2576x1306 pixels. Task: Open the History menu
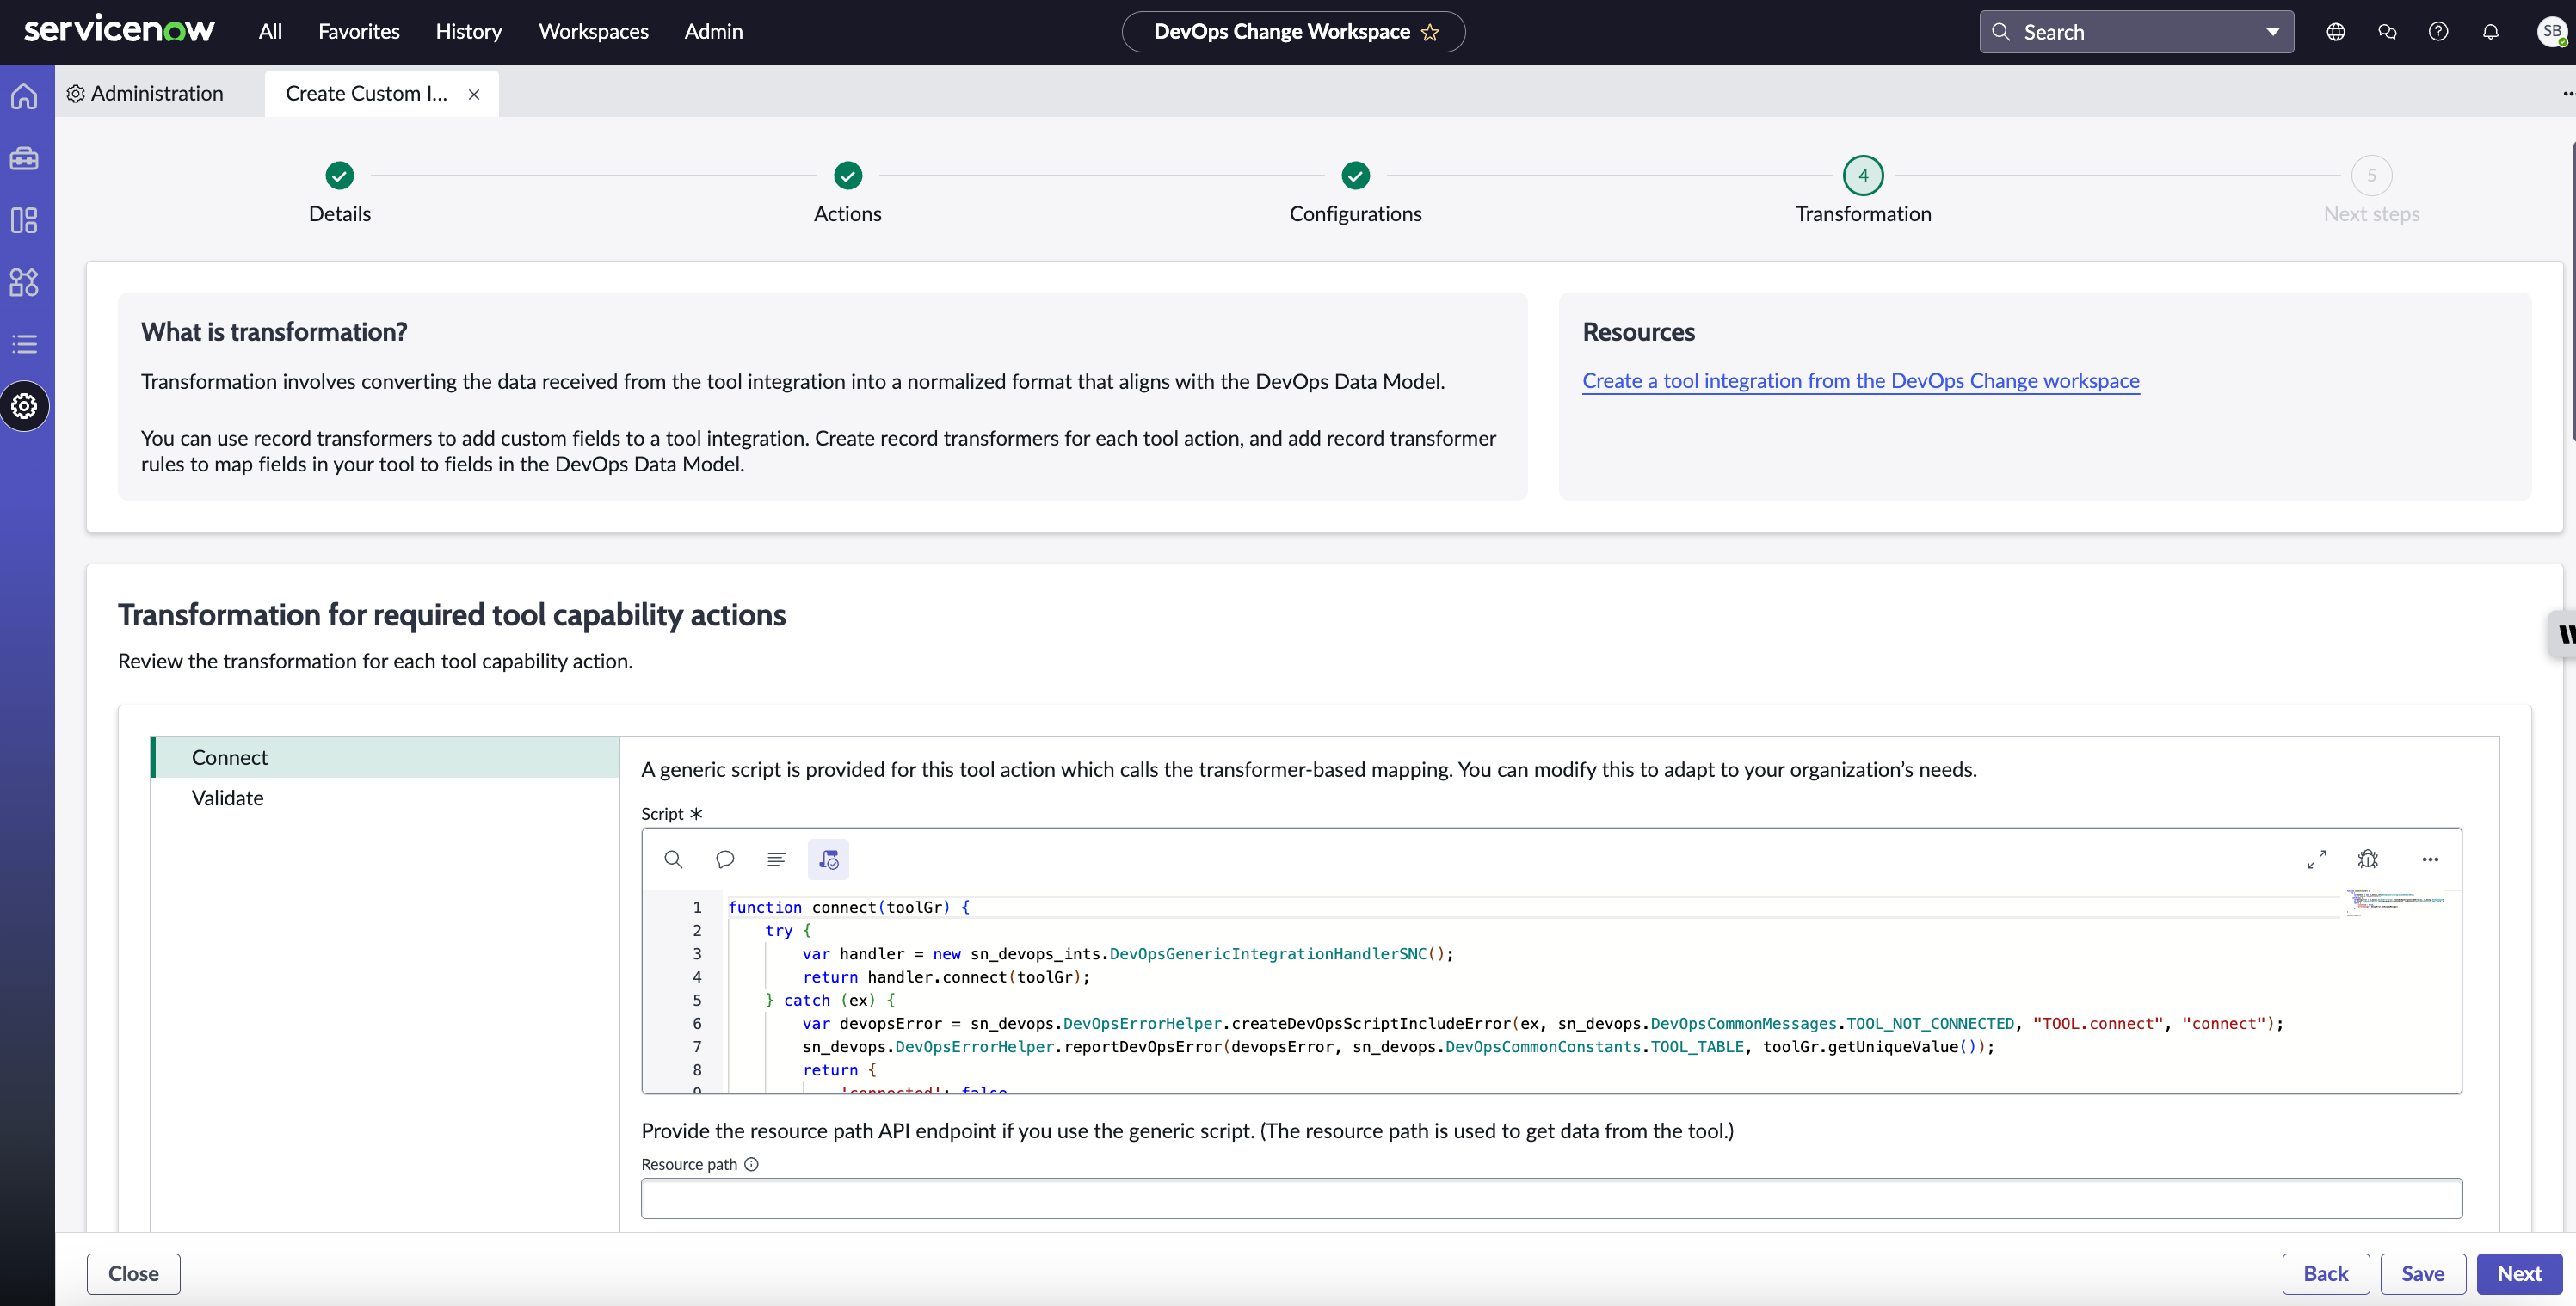468,31
